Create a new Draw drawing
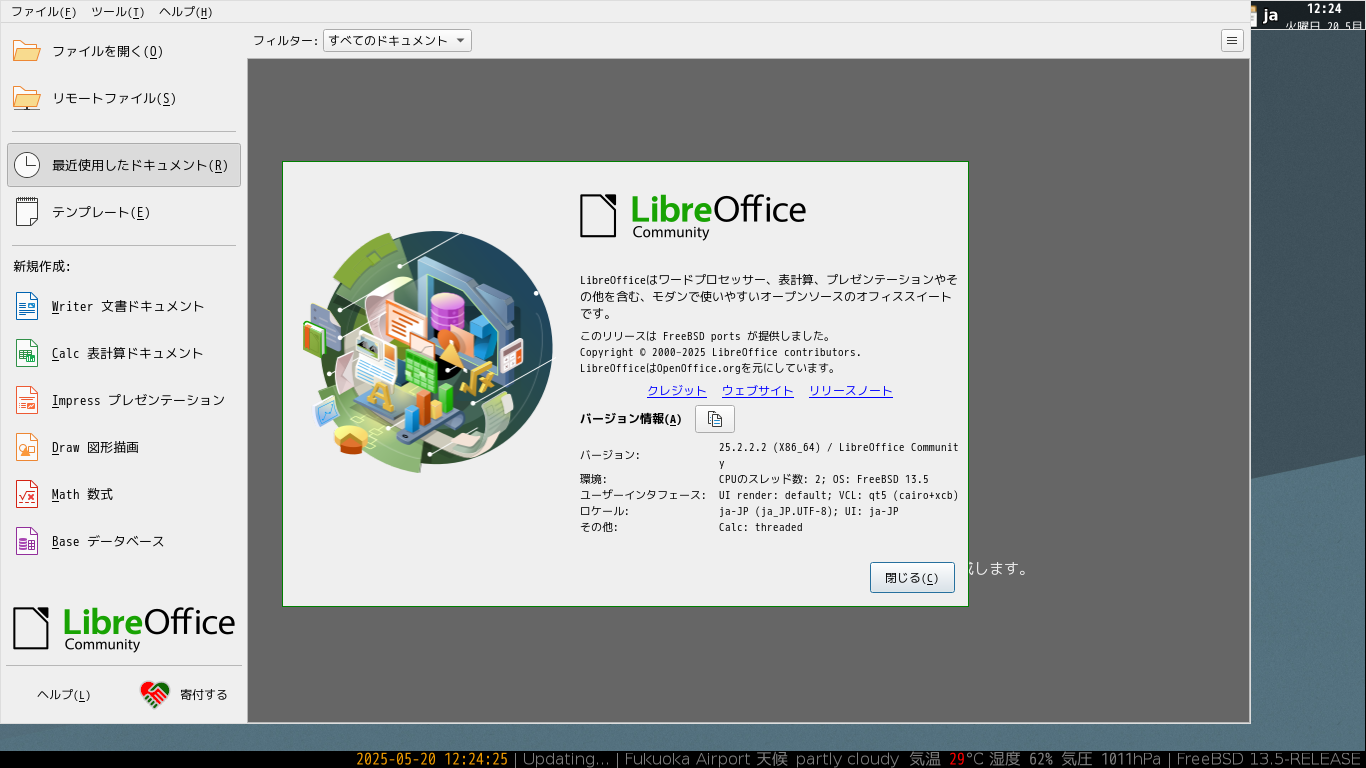Viewport: 1366px width, 768px height. tap(124, 447)
